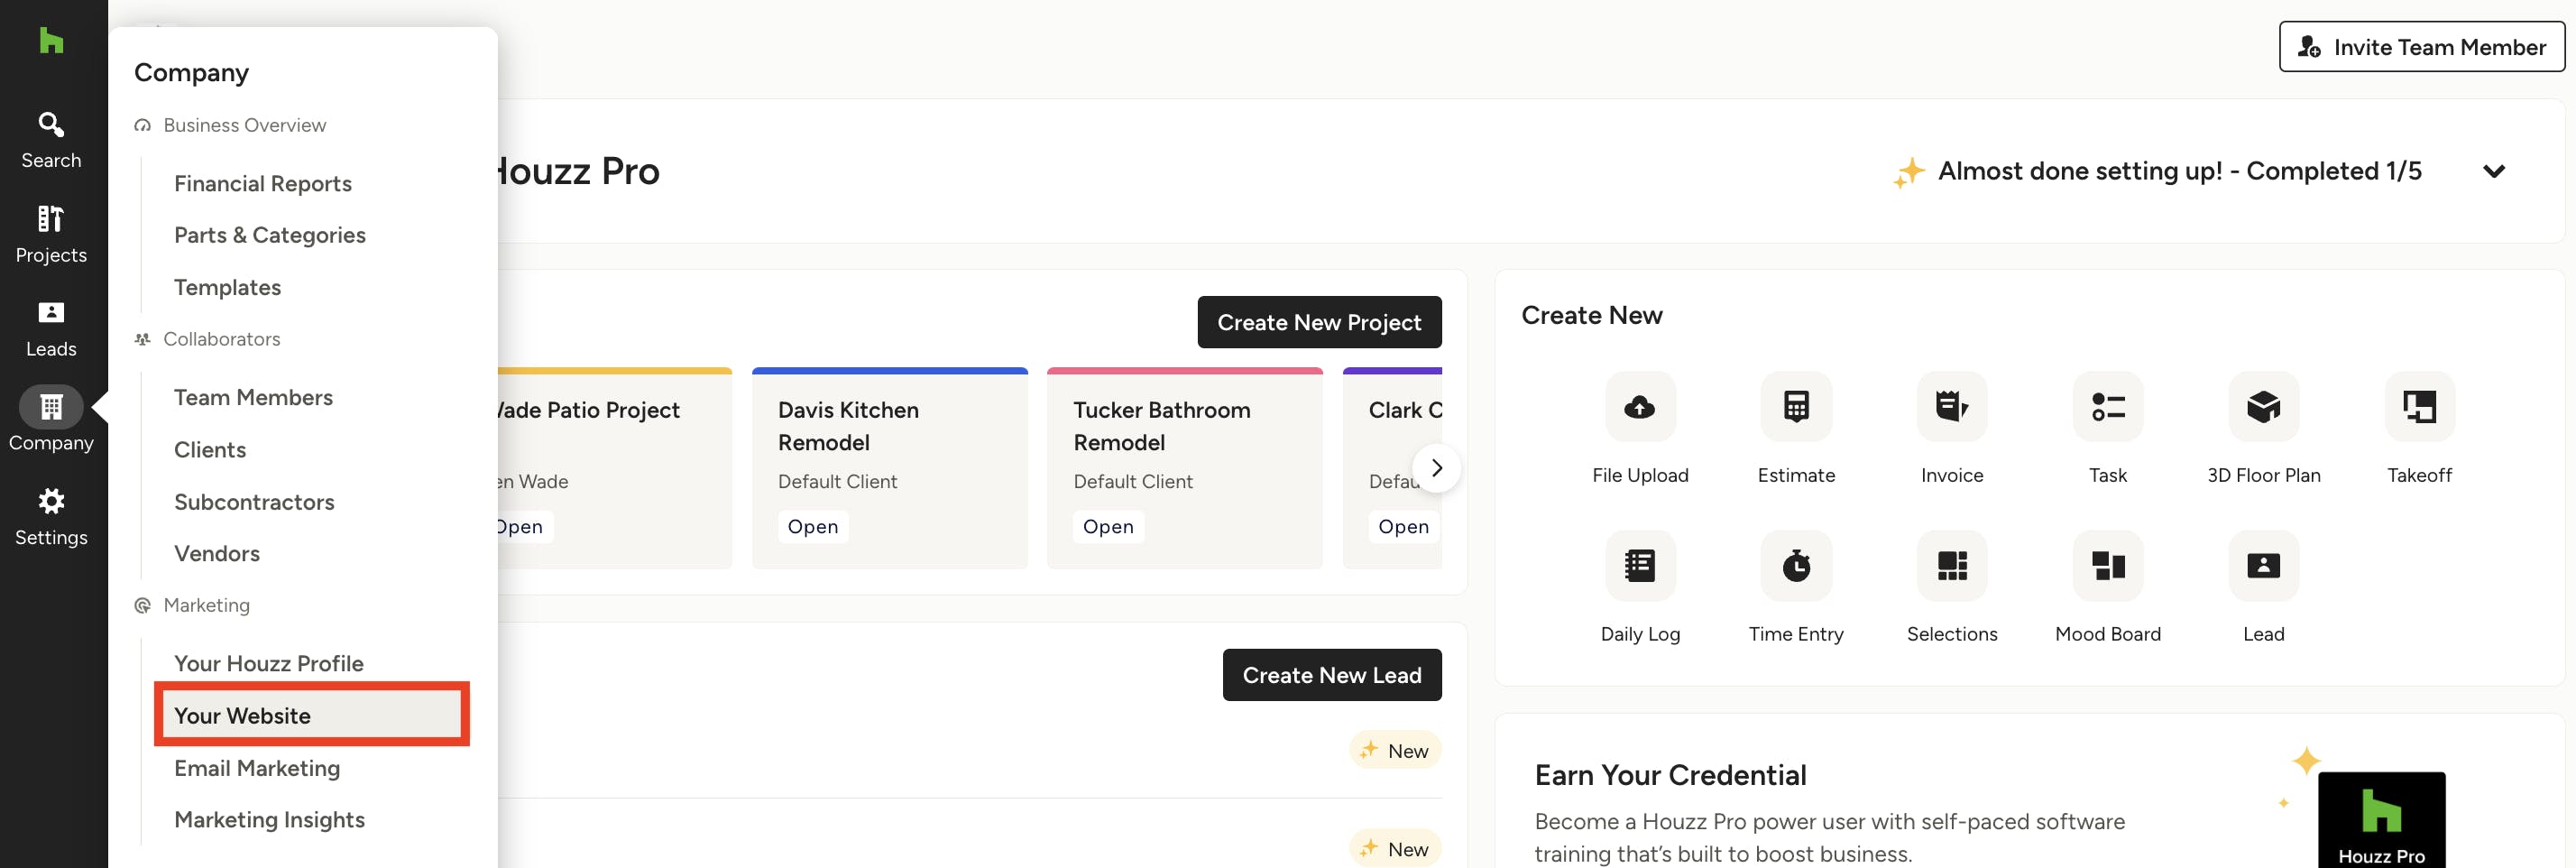This screenshot has width=2576, height=868.
Task: Click the upper New lead badge
Action: 1395,750
